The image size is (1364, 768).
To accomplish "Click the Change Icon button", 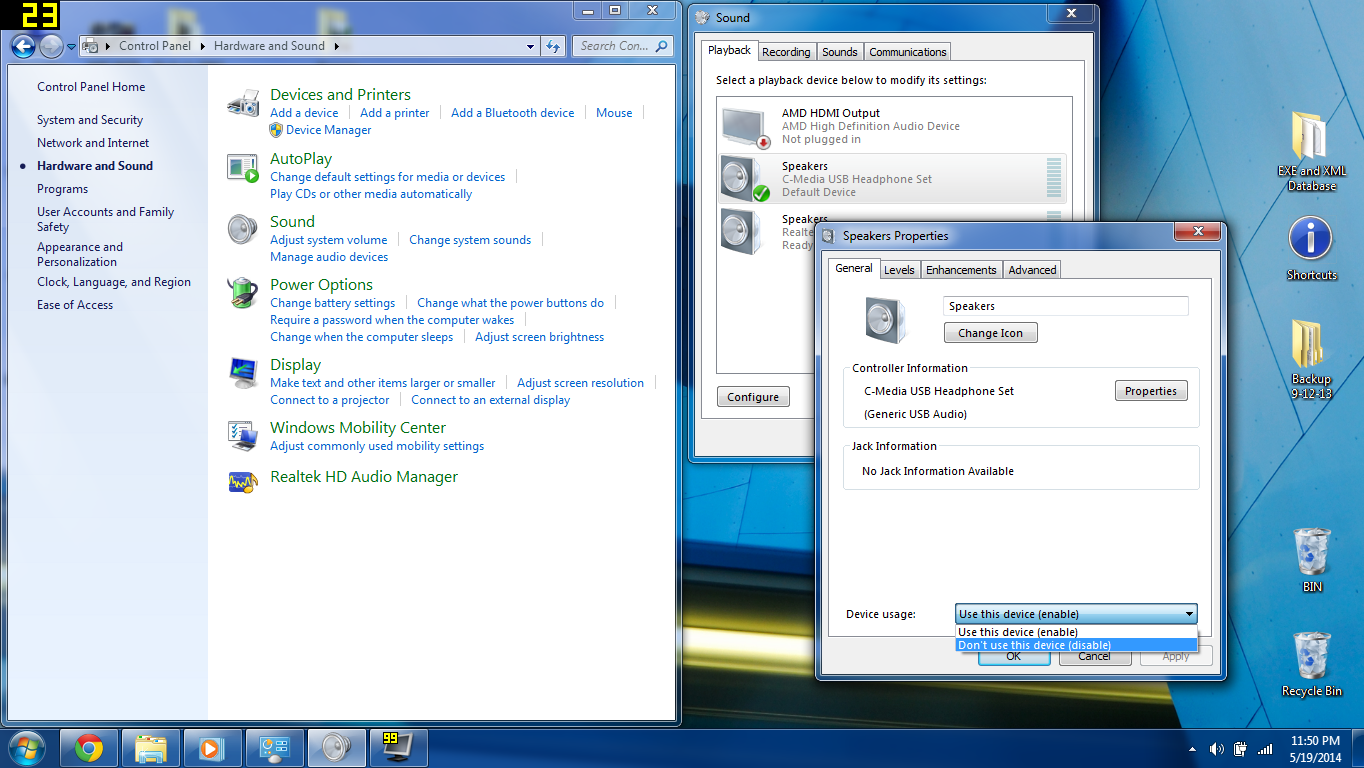I will click(x=991, y=333).
